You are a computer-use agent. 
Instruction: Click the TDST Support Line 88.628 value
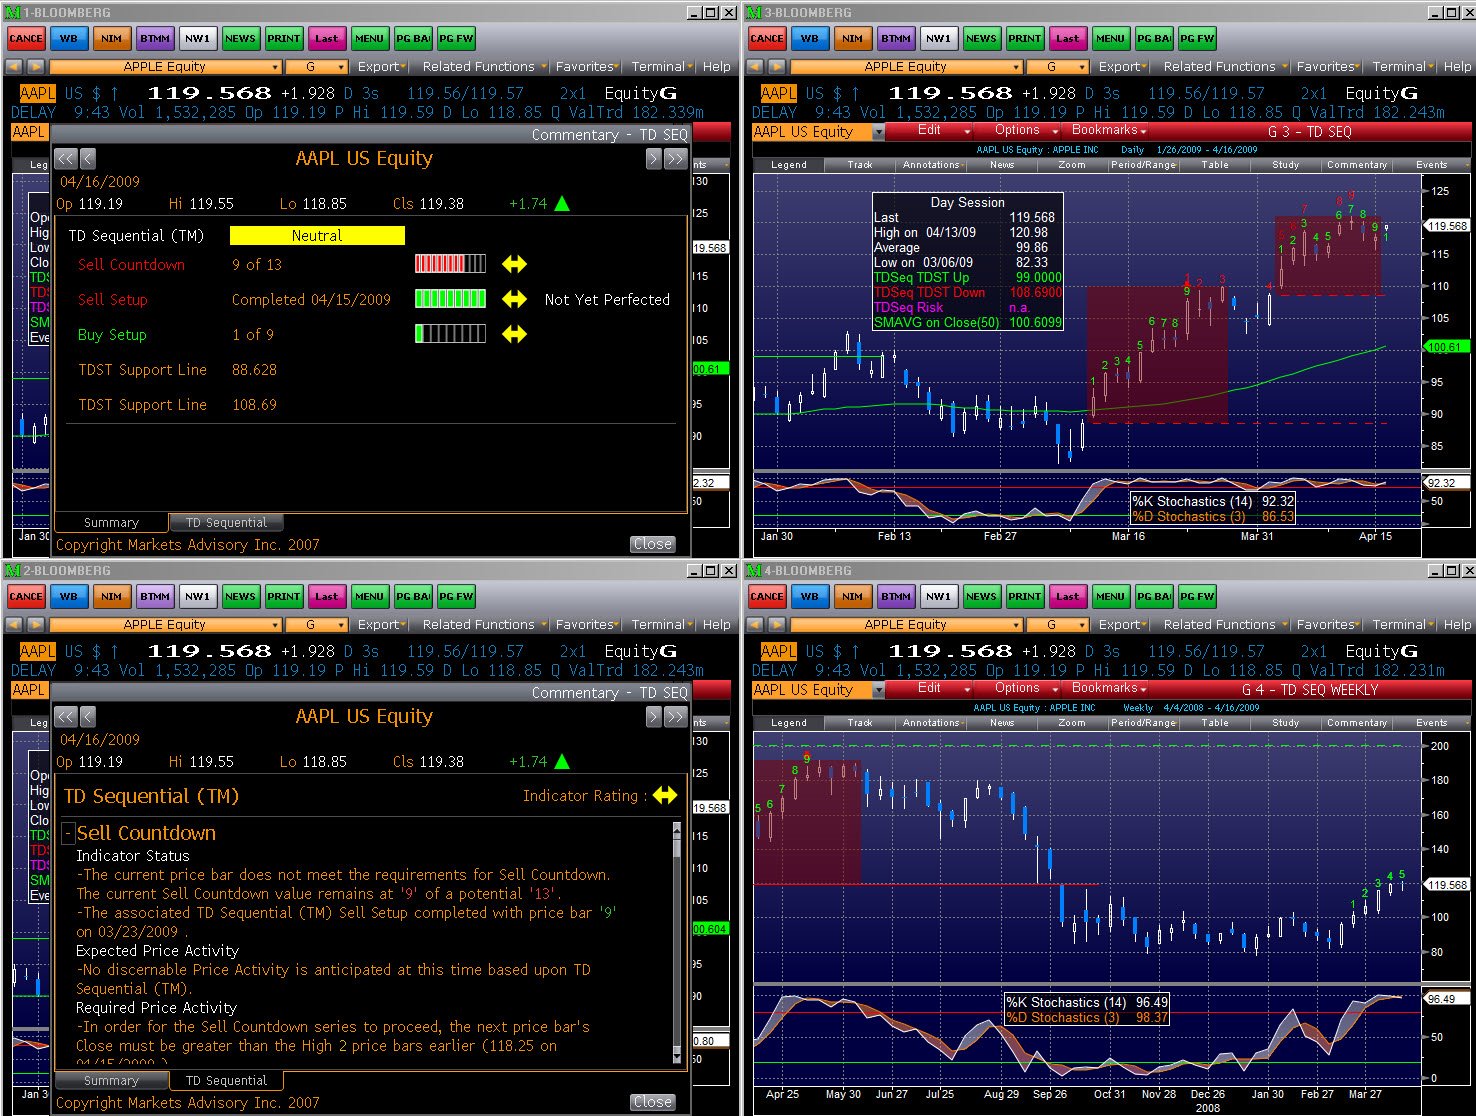tap(254, 370)
